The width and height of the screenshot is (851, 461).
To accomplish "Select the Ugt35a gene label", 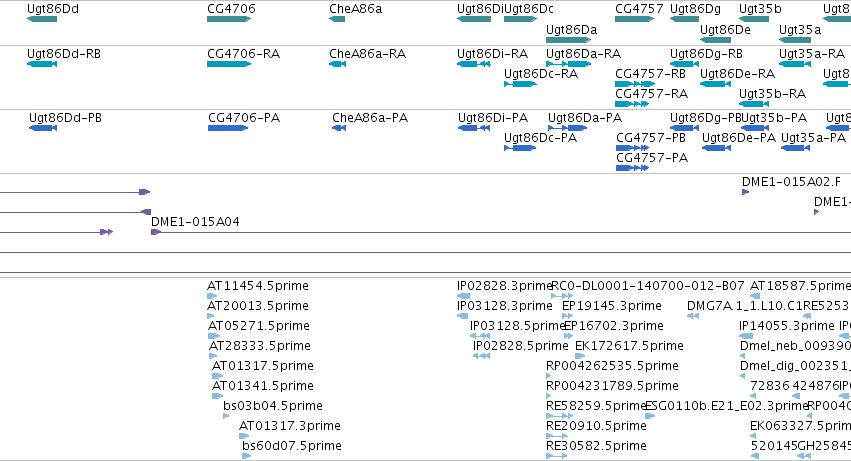I will click(x=800, y=30).
